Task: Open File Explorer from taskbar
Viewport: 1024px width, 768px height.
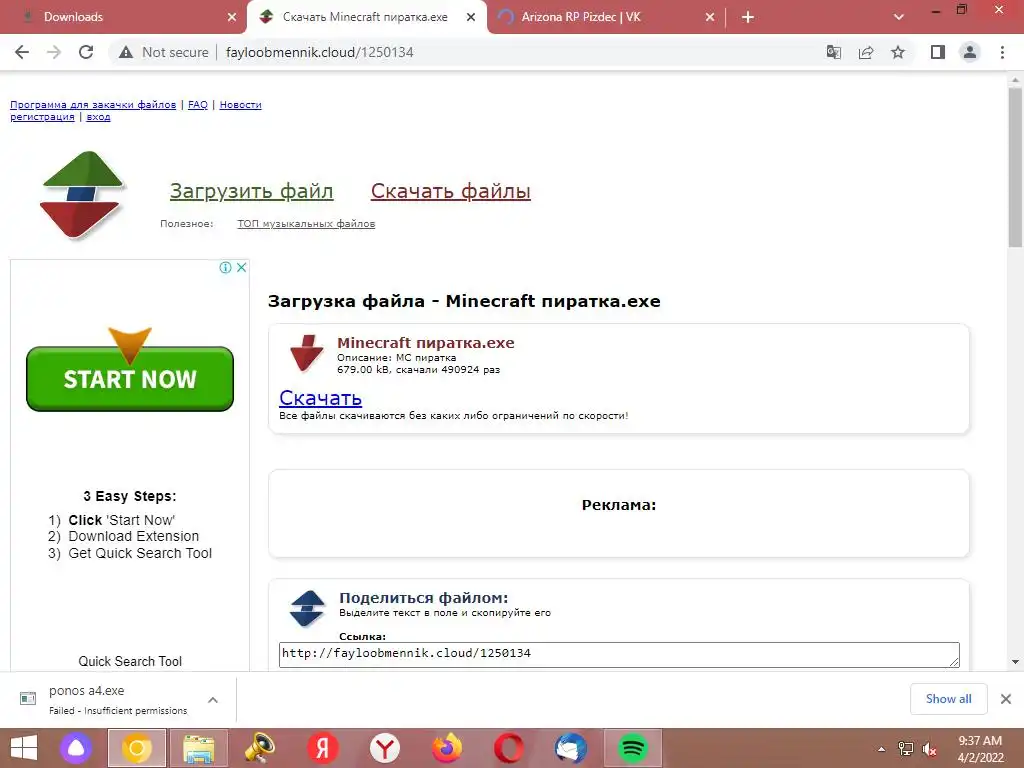Action: pyautogui.click(x=199, y=748)
